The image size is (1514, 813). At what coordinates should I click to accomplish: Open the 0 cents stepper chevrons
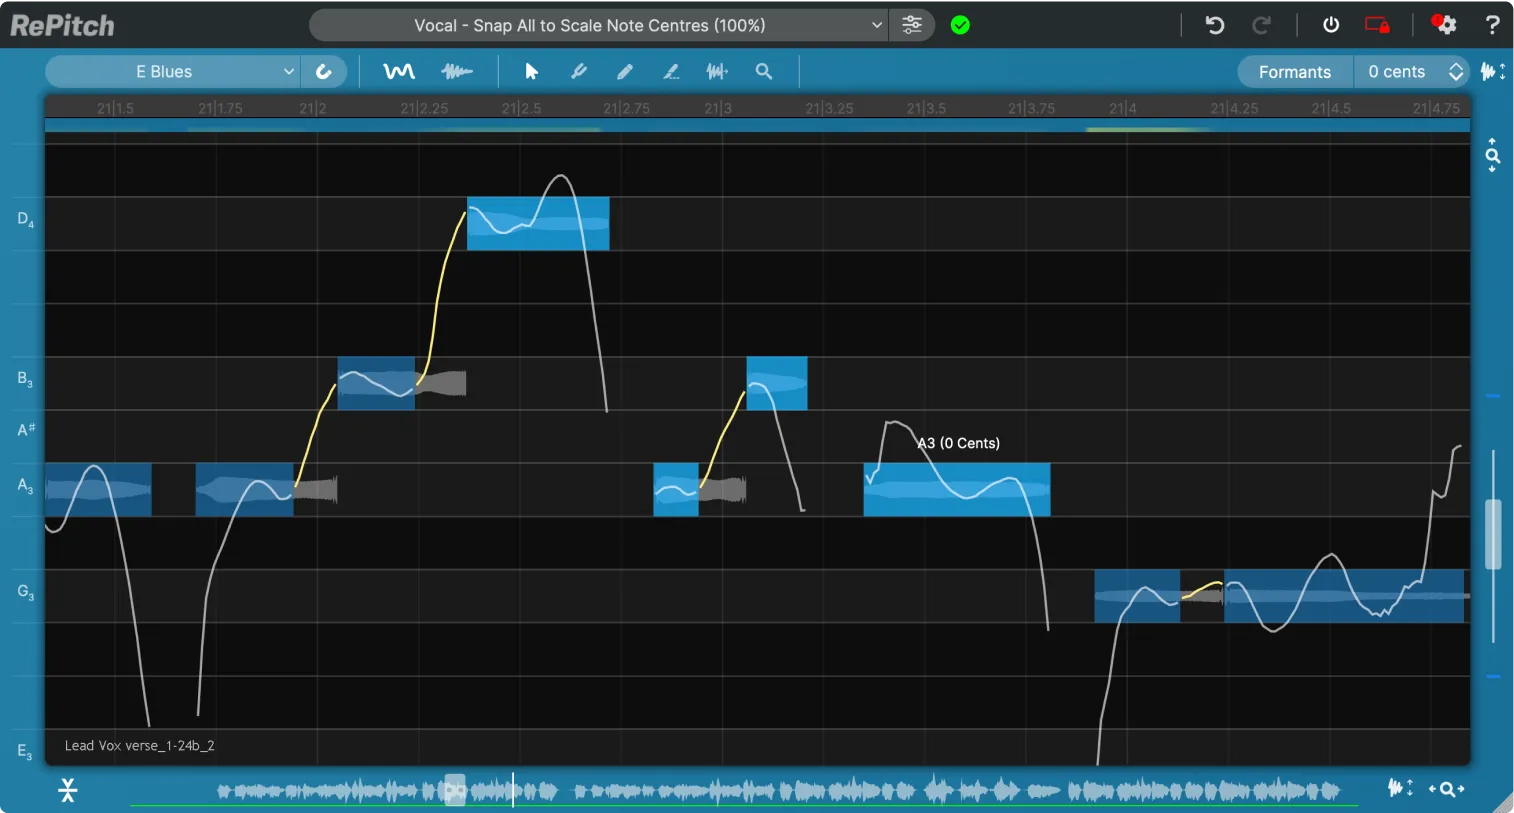1456,71
